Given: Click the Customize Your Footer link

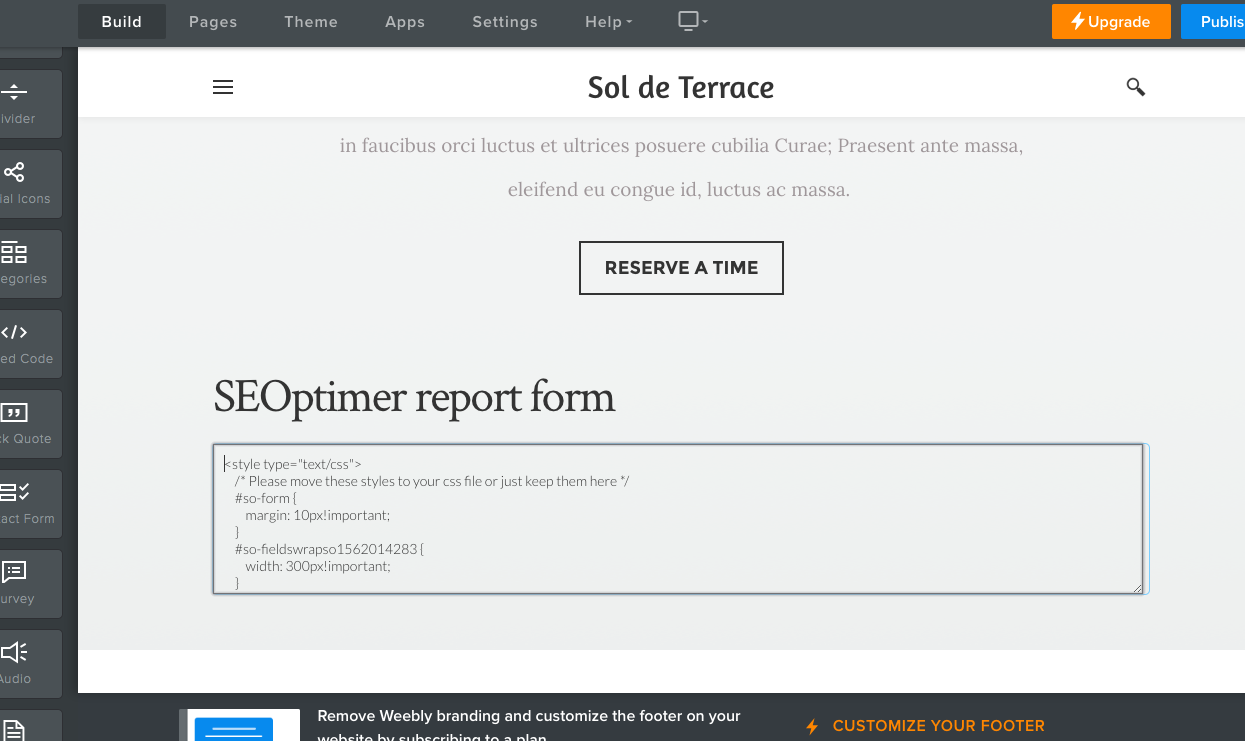Looking at the screenshot, I should click(x=938, y=726).
